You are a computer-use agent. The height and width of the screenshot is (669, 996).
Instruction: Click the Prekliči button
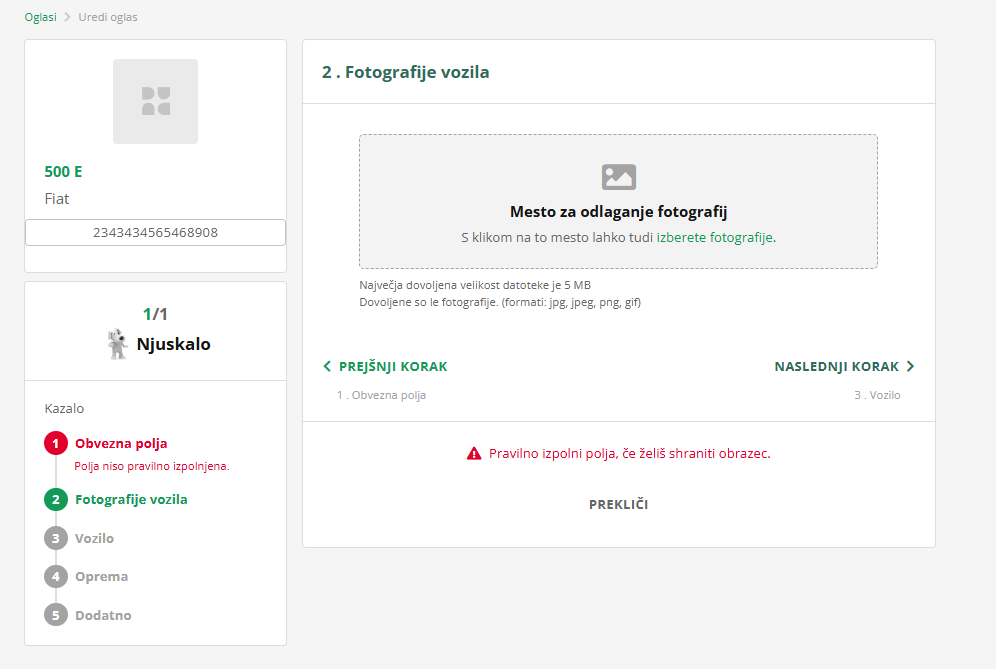click(x=618, y=504)
